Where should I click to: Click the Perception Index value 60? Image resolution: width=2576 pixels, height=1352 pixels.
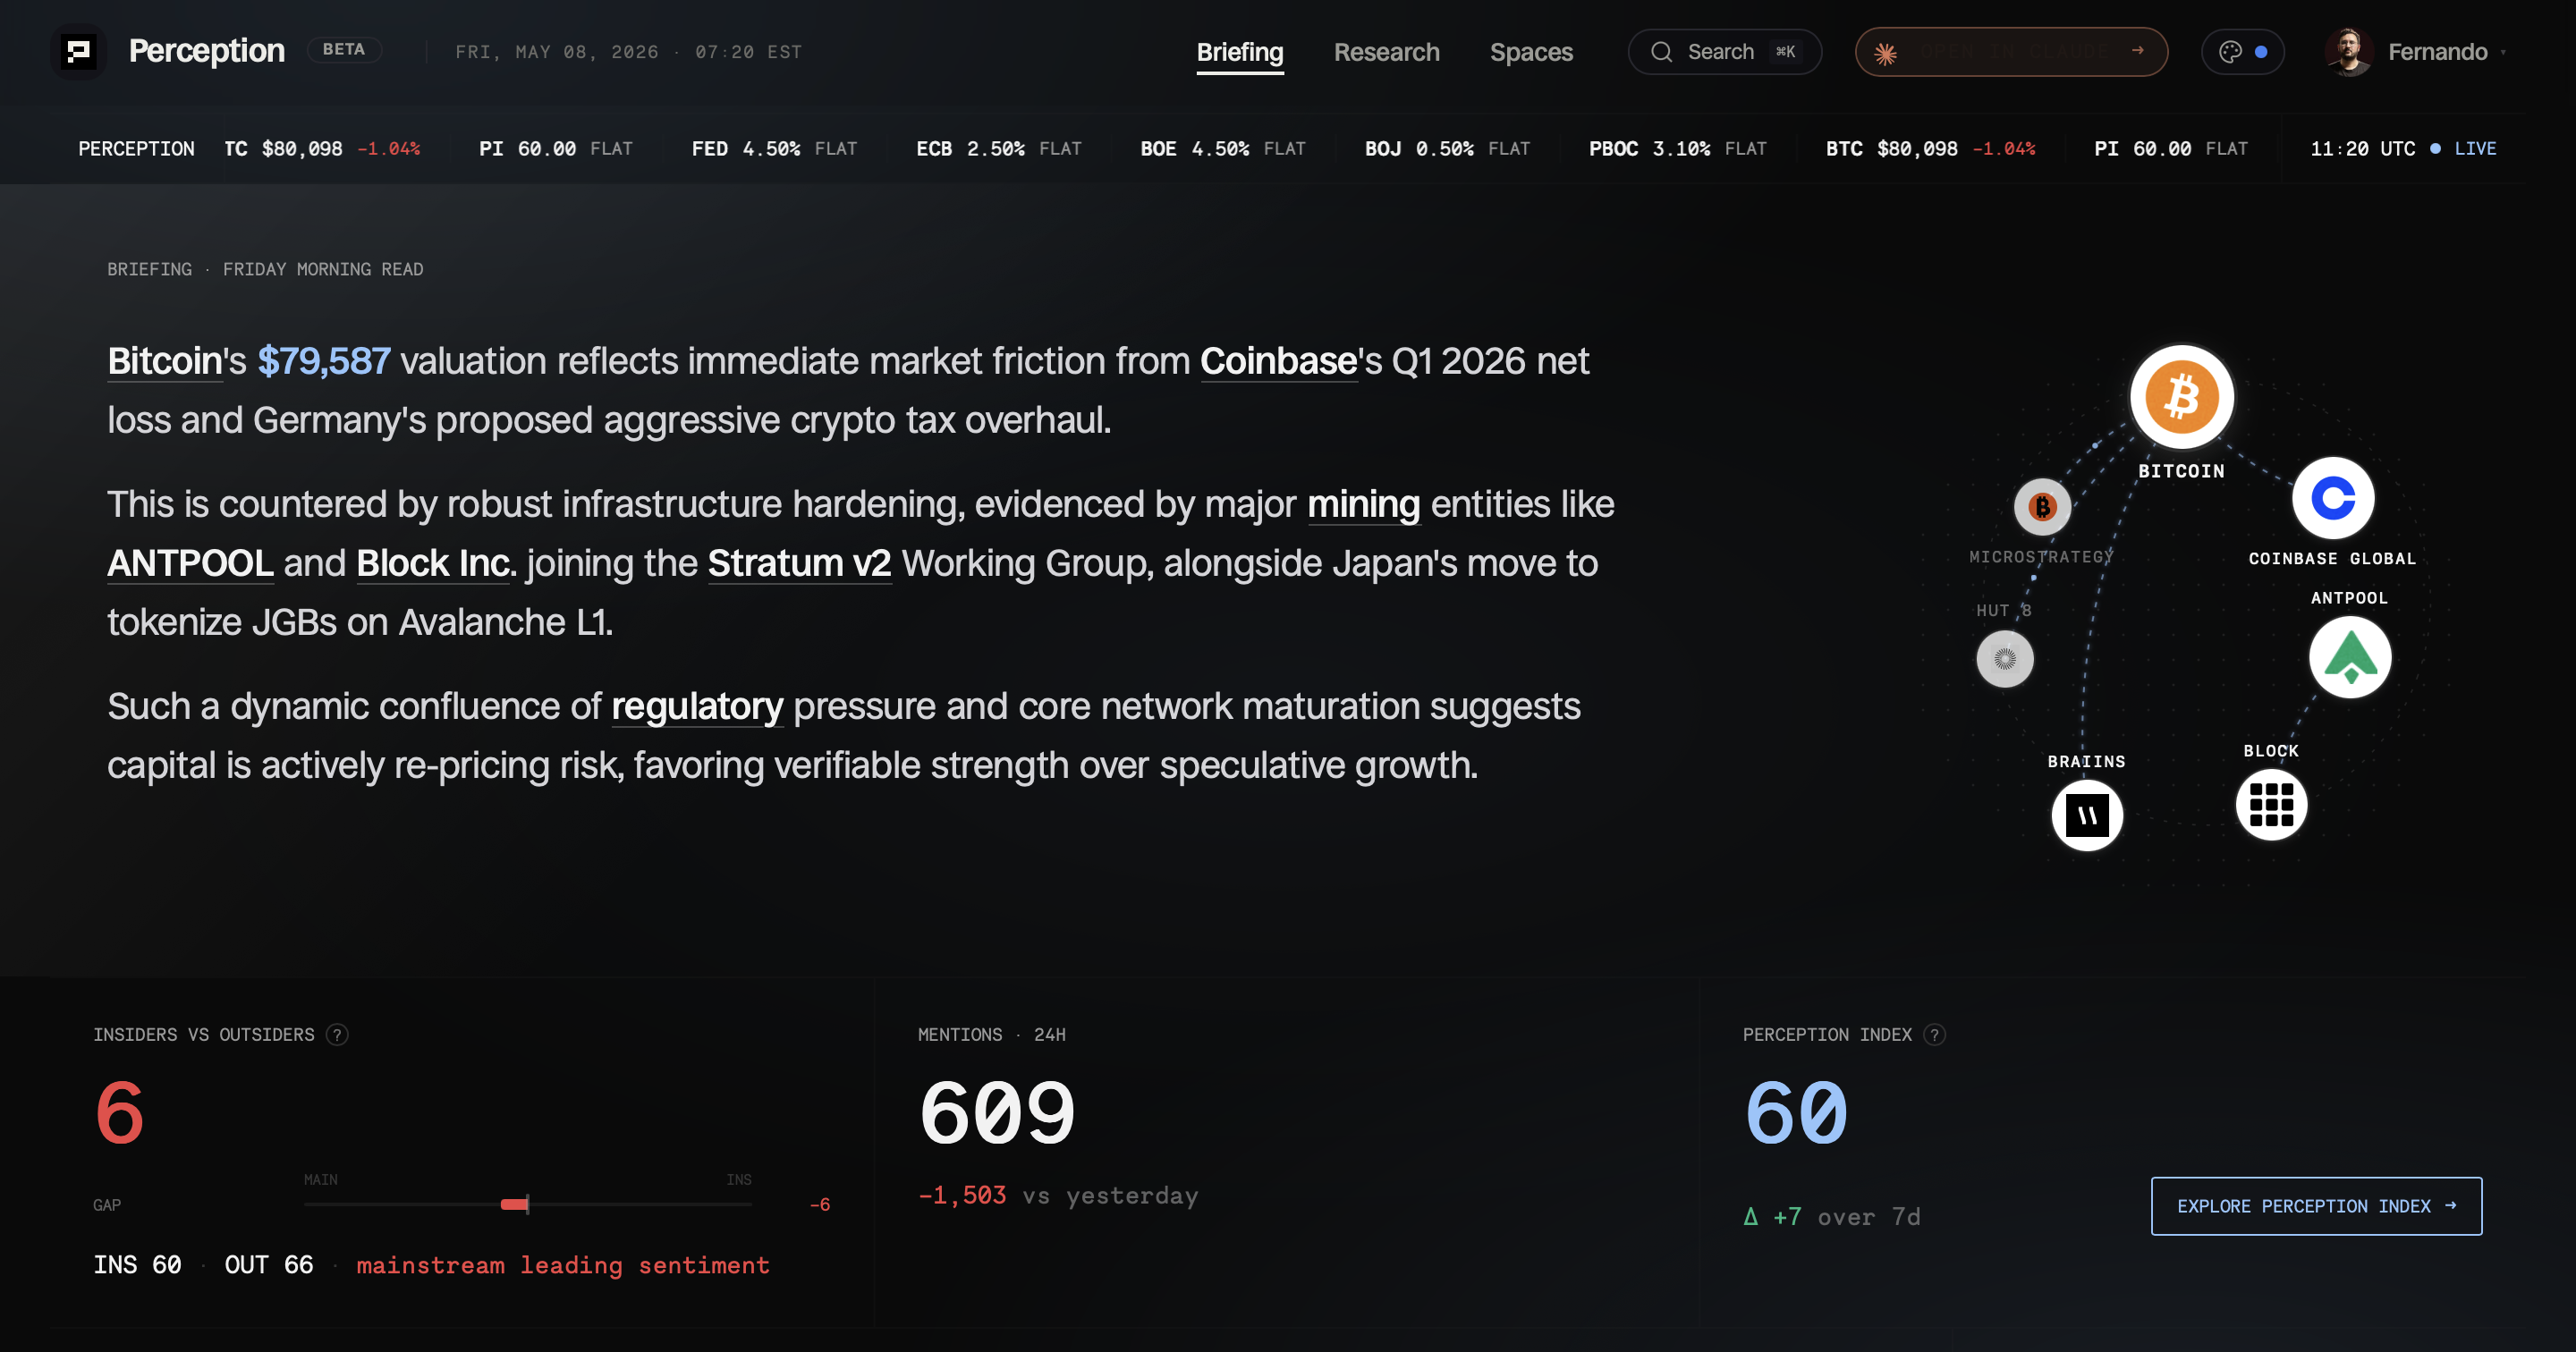[1796, 1113]
